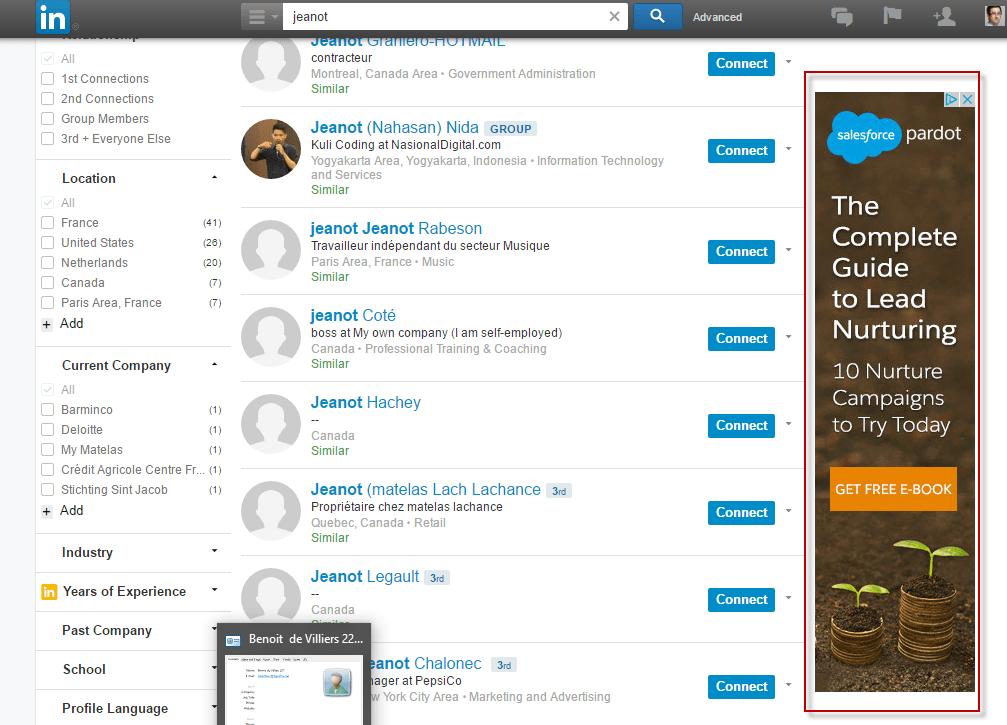Open more options arrow for Jeanot Legault
The image size is (1007, 725).
pos(789,598)
